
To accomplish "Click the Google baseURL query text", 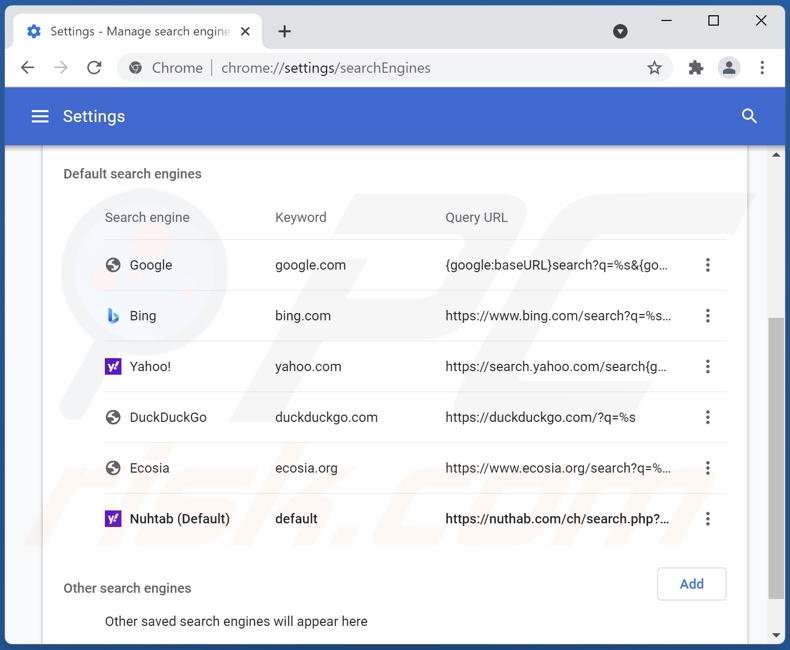I will [x=556, y=265].
